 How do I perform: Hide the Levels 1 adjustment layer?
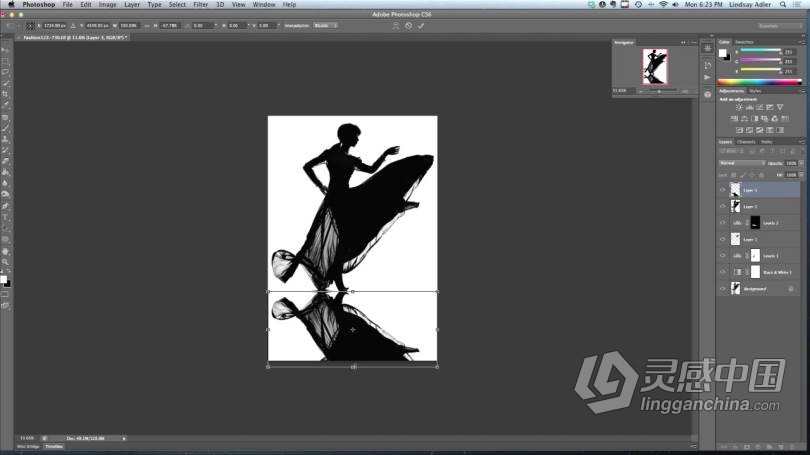723,256
